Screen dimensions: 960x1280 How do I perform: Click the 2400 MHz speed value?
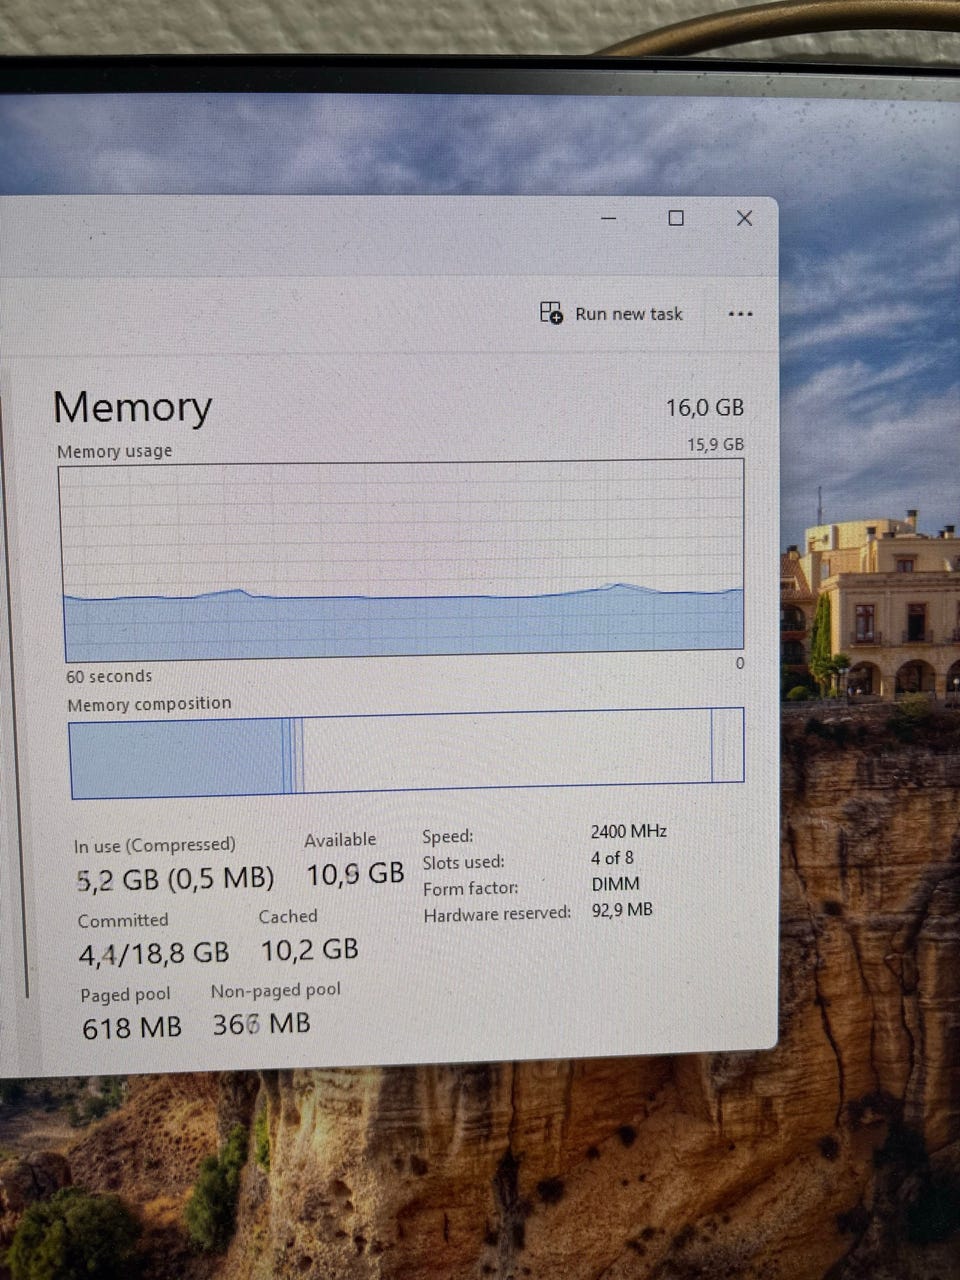[629, 831]
